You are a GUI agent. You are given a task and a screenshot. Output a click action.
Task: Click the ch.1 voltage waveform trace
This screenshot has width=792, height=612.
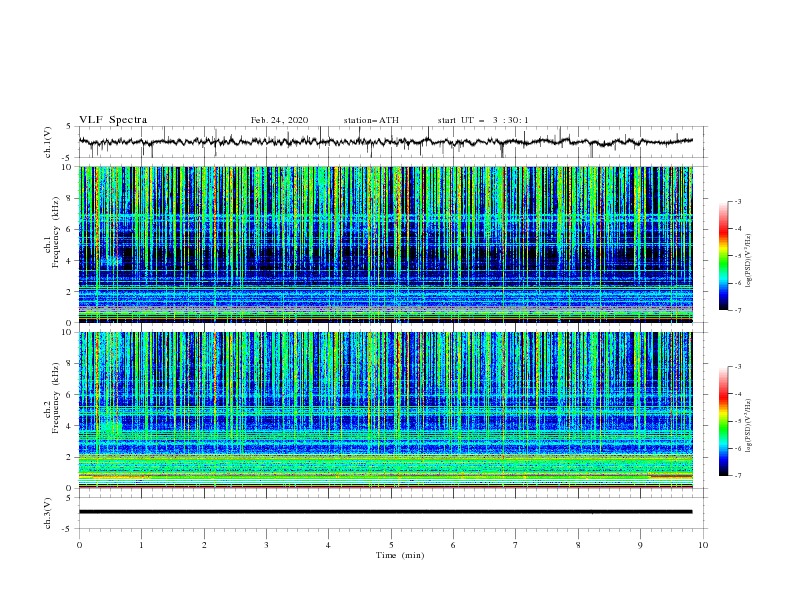coord(385,142)
